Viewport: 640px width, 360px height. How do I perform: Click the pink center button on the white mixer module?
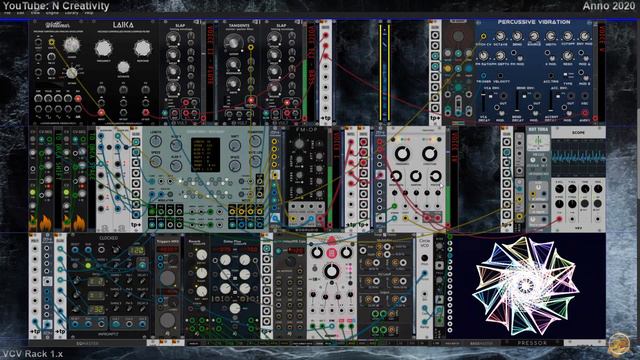(x=331, y=254)
